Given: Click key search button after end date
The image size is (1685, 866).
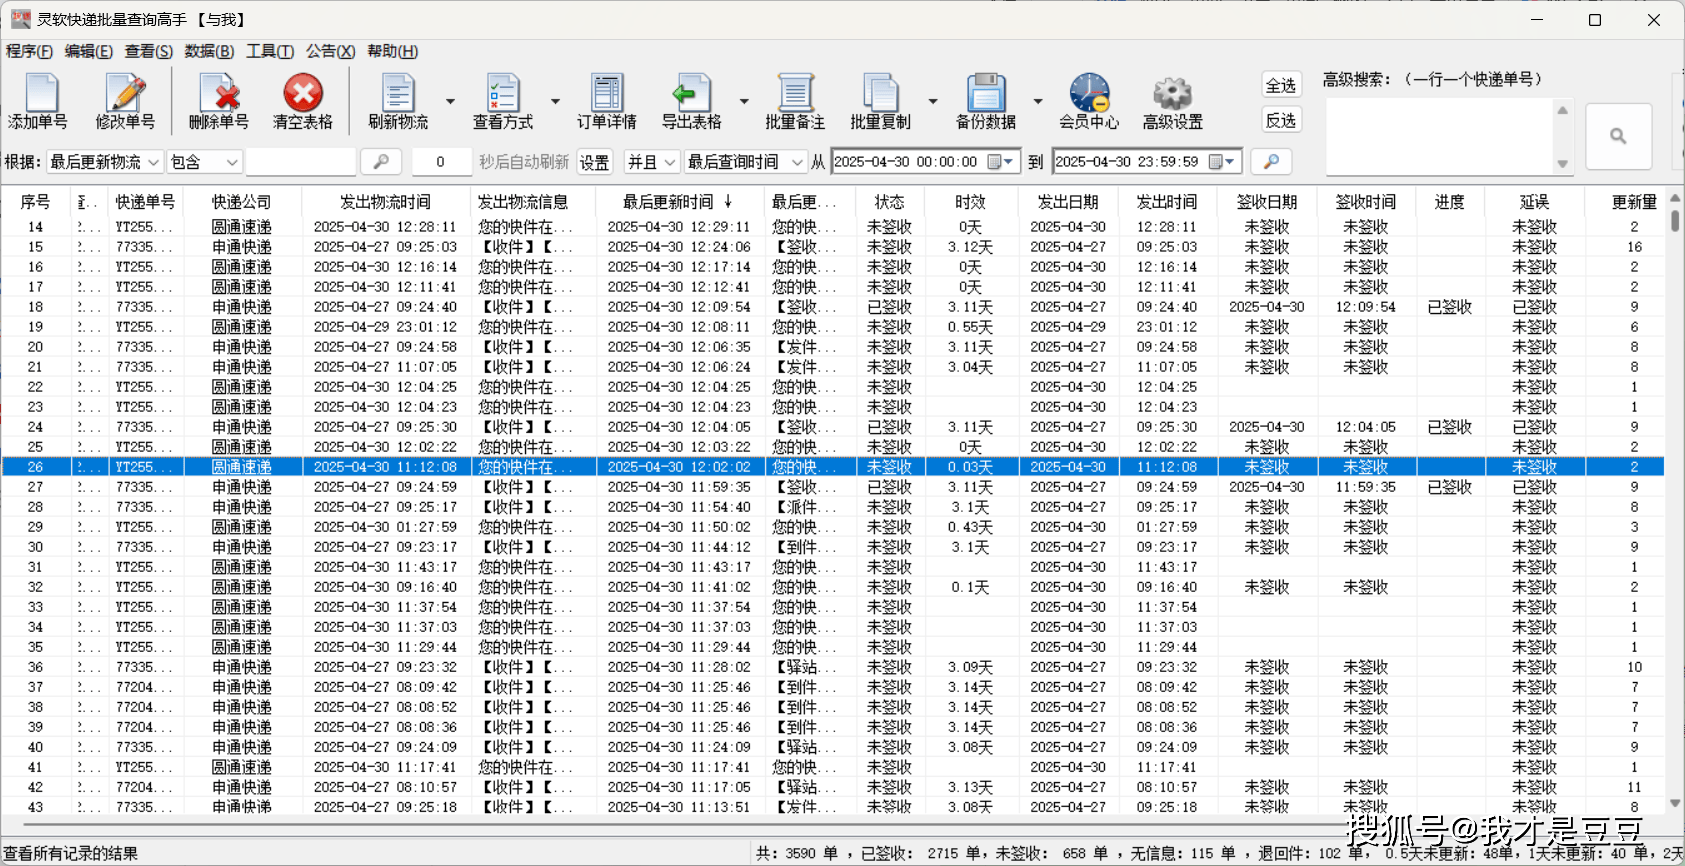Looking at the screenshot, I should coord(1271,161).
